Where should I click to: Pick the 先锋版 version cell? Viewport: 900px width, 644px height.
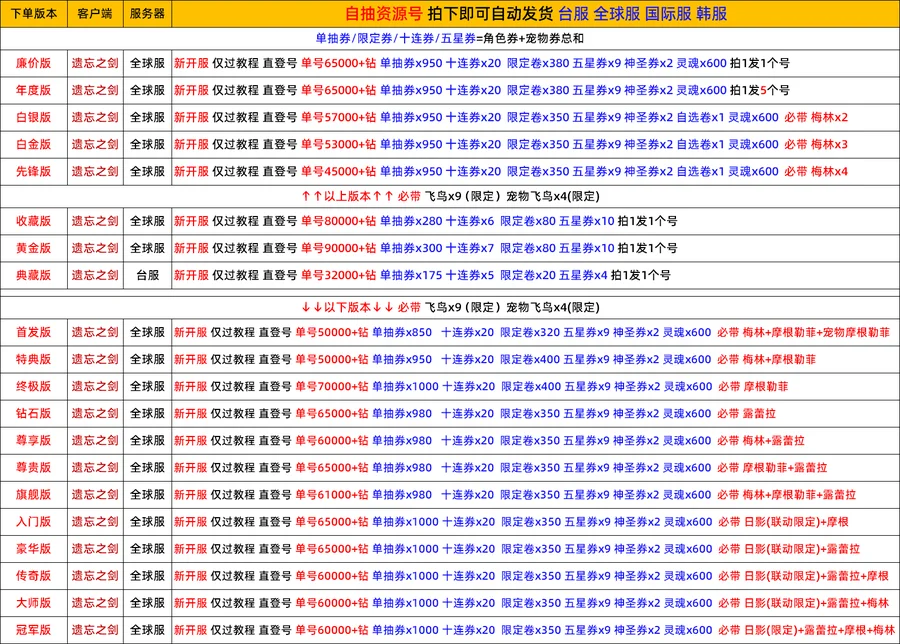point(33,171)
